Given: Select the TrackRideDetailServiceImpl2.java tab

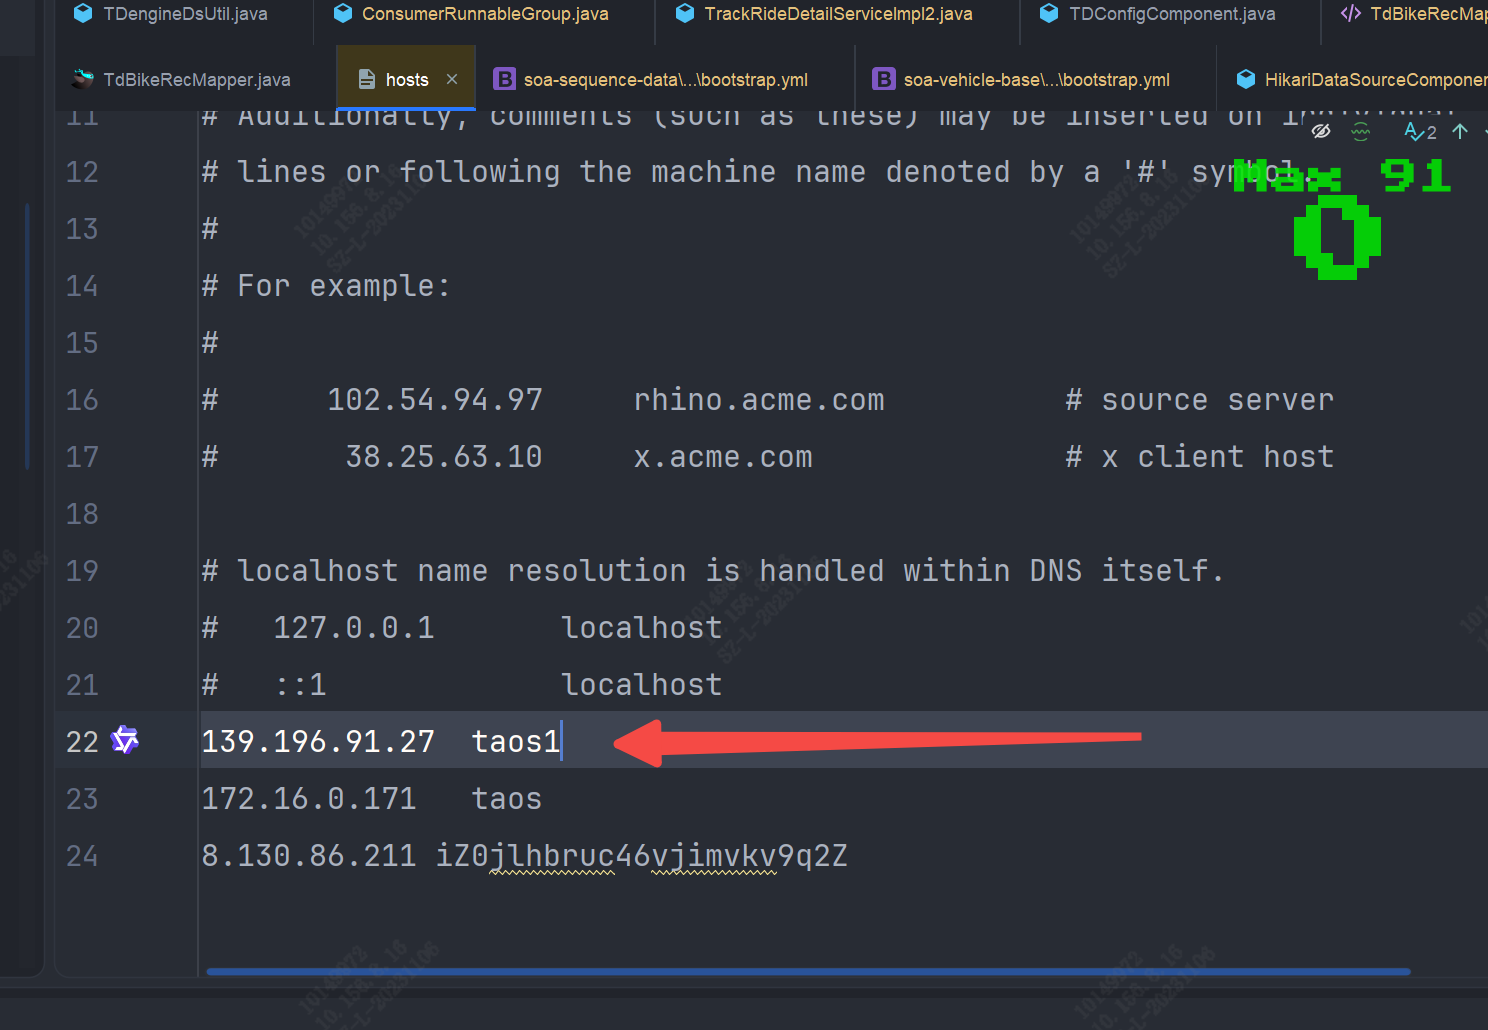Looking at the screenshot, I should (837, 14).
